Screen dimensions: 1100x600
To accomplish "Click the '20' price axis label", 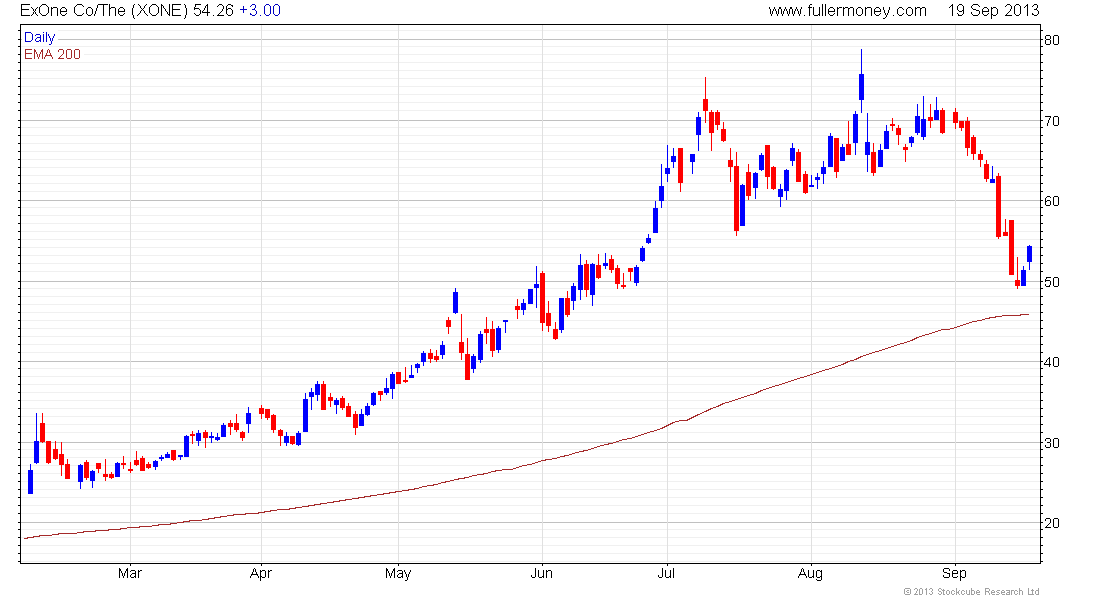I will click(x=1052, y=523).
